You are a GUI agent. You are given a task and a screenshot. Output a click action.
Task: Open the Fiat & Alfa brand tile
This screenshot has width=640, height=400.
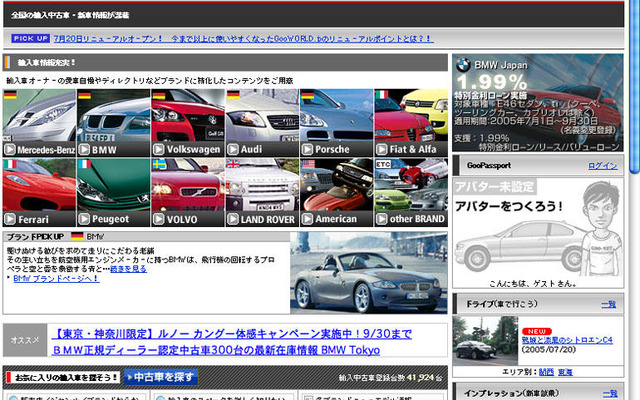click(411, 123)
